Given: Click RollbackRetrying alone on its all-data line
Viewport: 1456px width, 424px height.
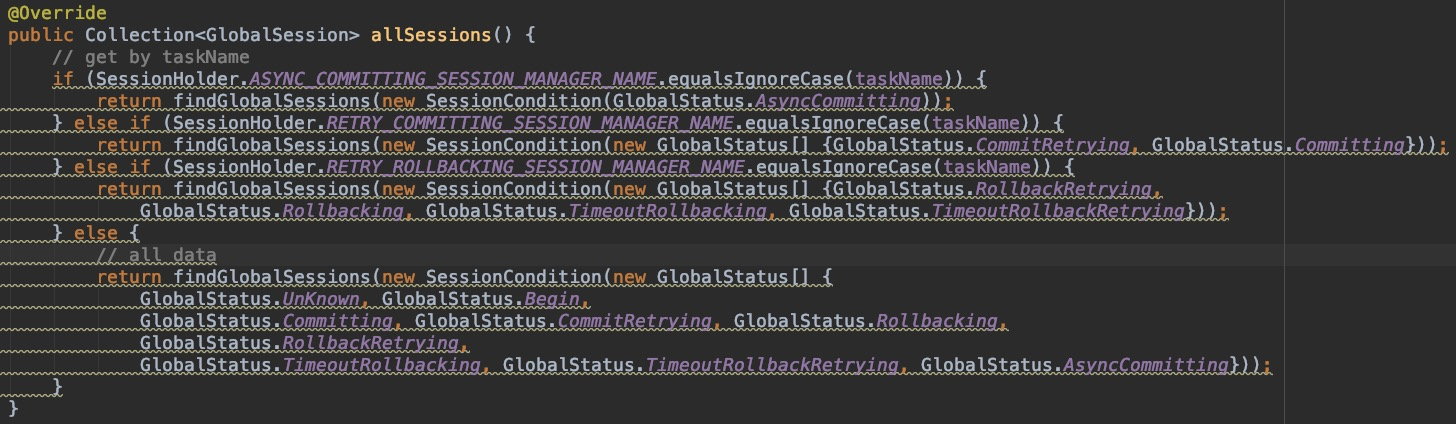Looking at the screenshot, I should (370, 343).
